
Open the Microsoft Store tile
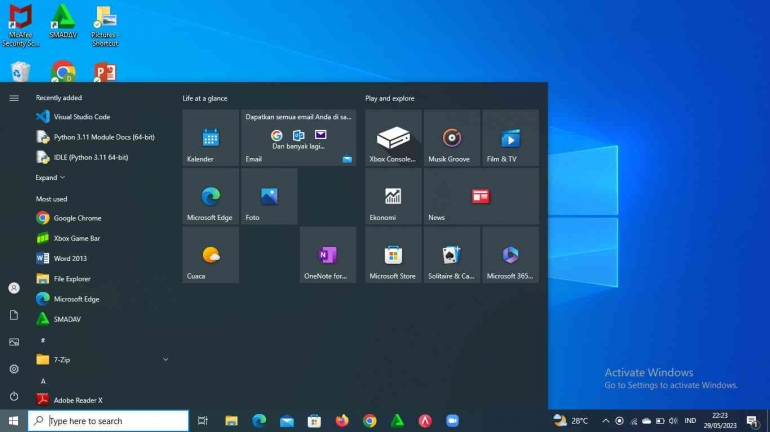[x=393, y=255]
